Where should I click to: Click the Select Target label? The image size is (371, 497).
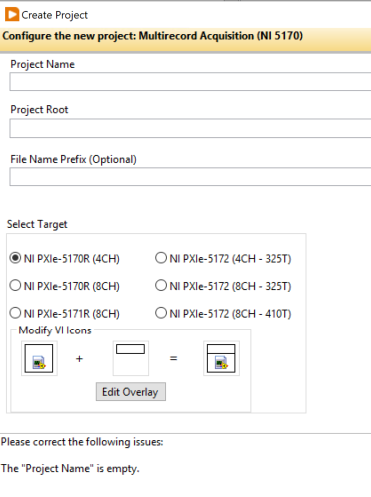[37, 224]
